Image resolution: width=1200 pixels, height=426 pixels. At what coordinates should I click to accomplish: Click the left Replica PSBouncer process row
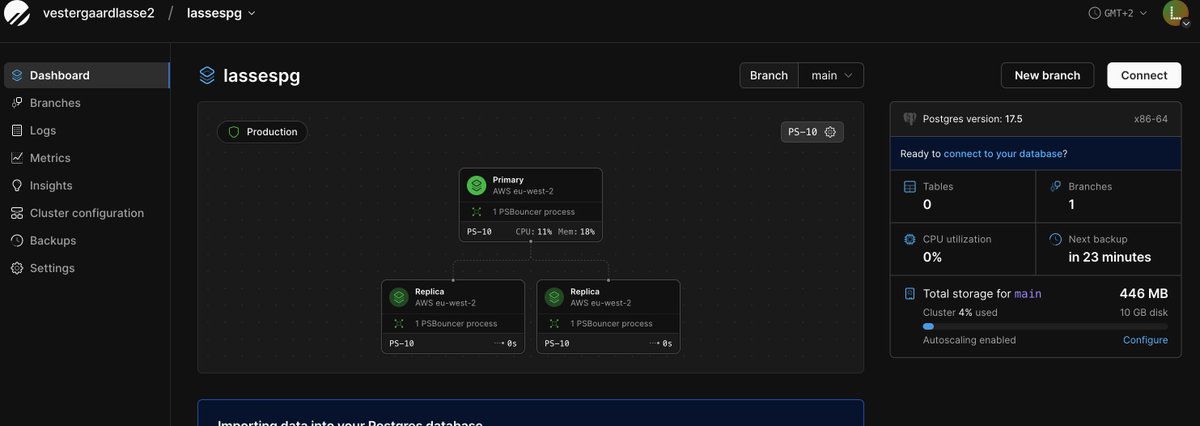[453, 323]
